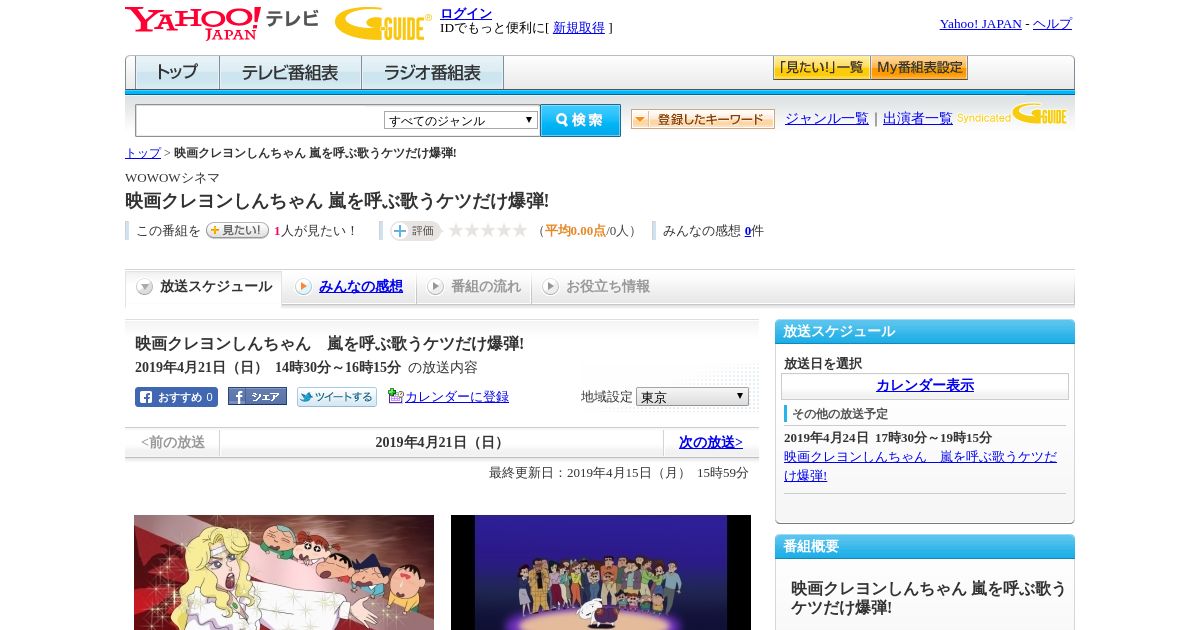The image size is (1200, 630).
Task: Open My番組表設定 button
Action: (919, 68)
